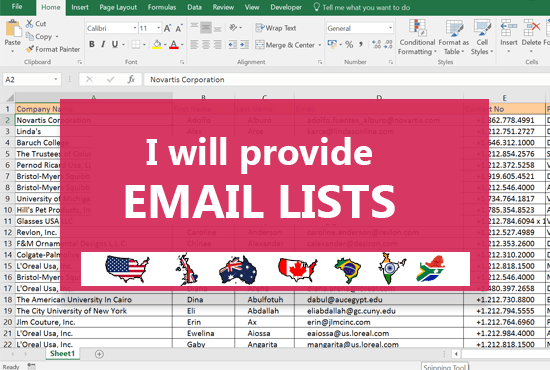Image resolution: width=550 pixels, height=370 pixels.
Task: Click Decrease Indent icon
Action: click(x=233, y=45)
